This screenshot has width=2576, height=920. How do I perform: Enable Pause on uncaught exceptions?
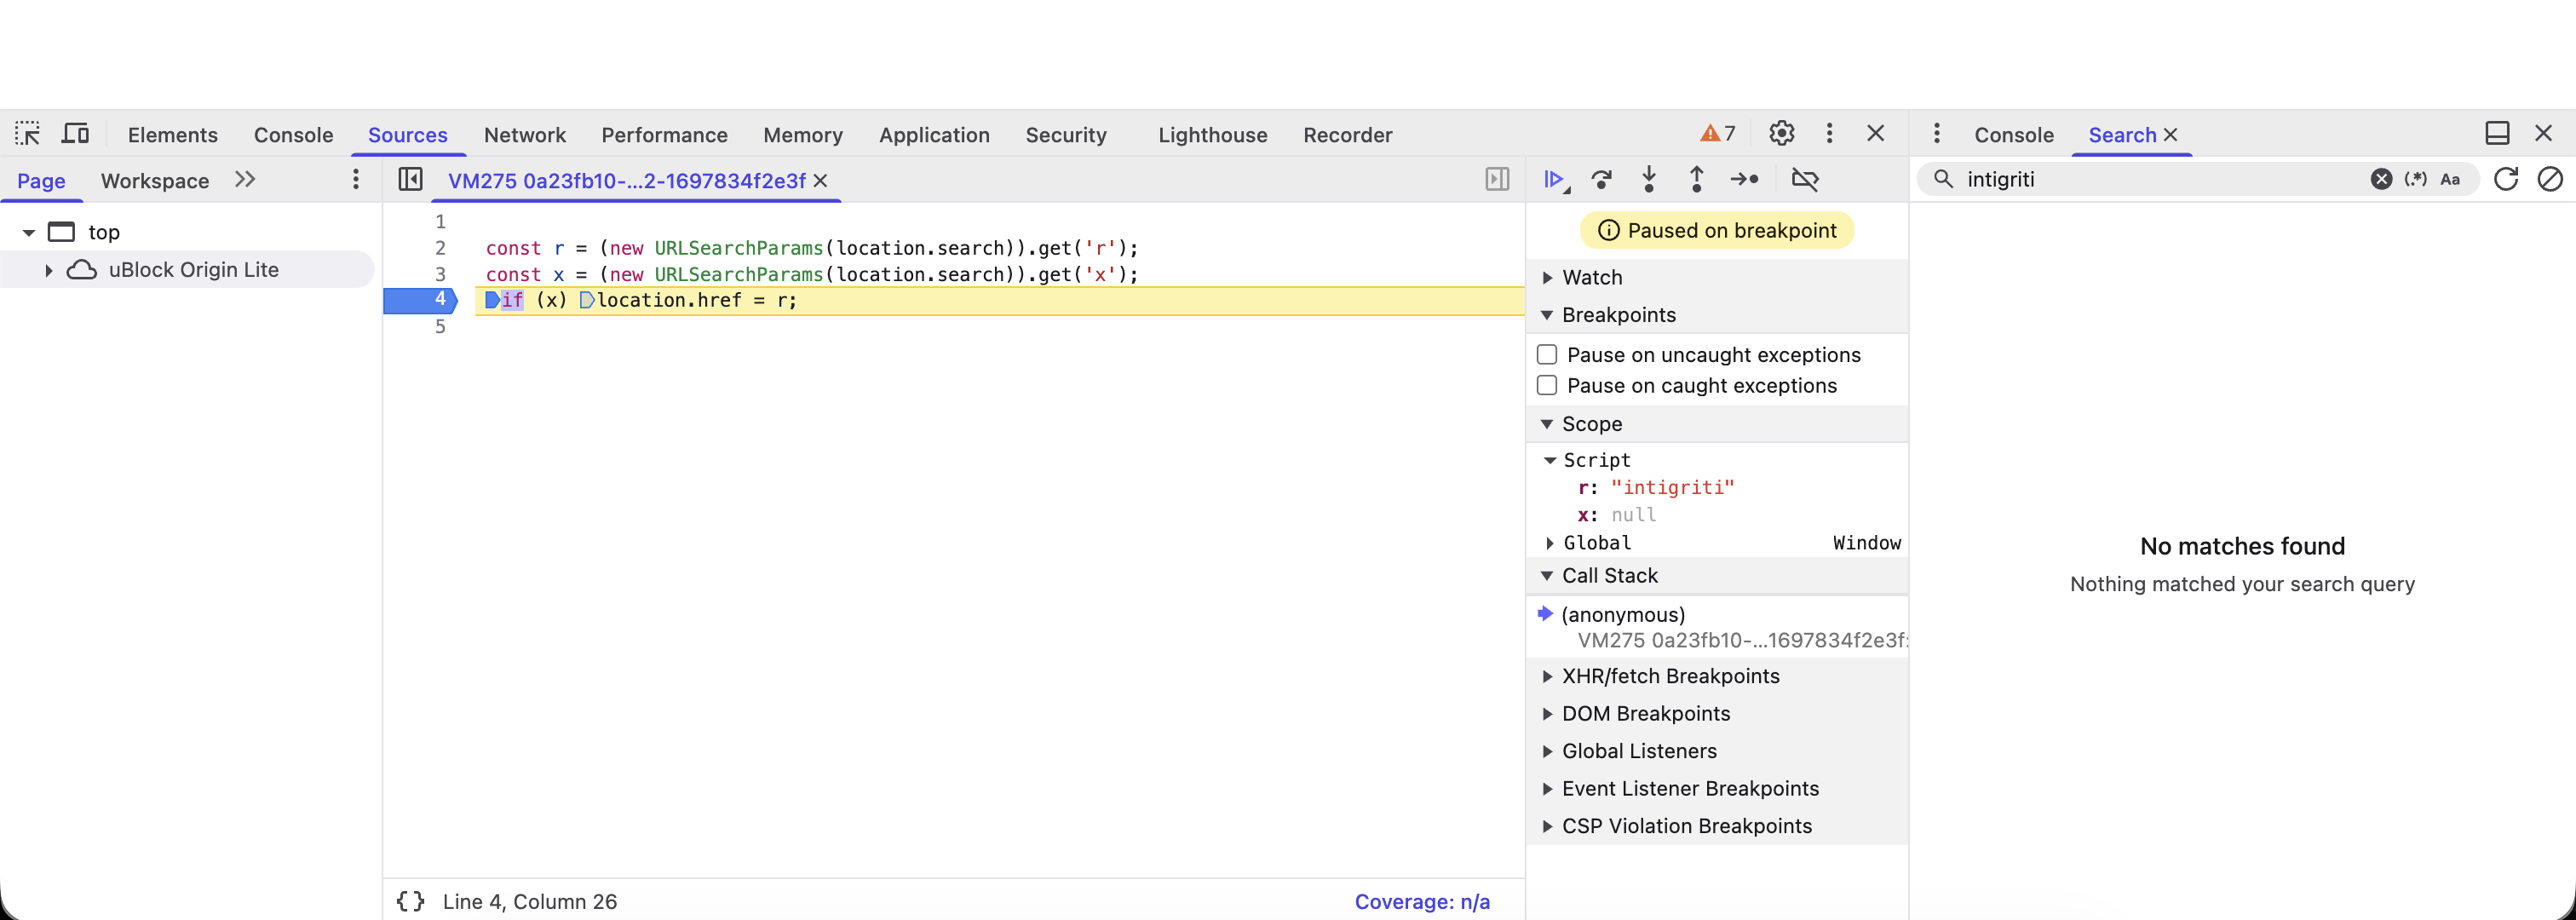[x=1547, y=354]
